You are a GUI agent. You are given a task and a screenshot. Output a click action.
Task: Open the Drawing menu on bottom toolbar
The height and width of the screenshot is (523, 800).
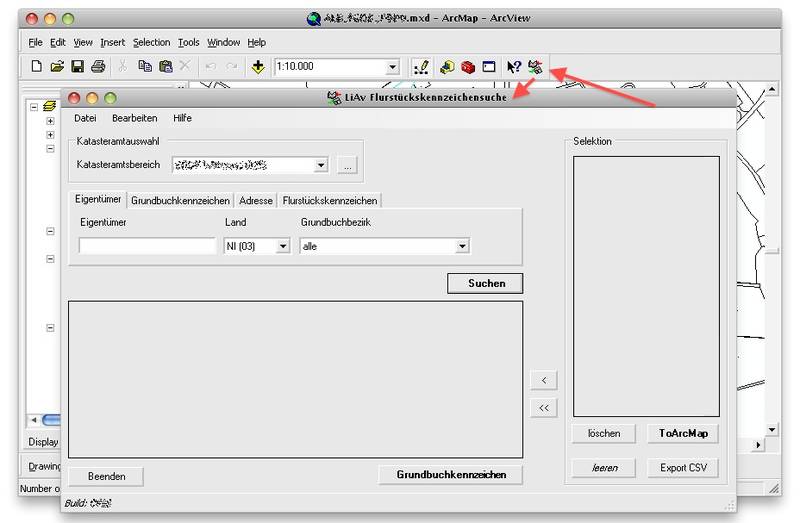44,466
